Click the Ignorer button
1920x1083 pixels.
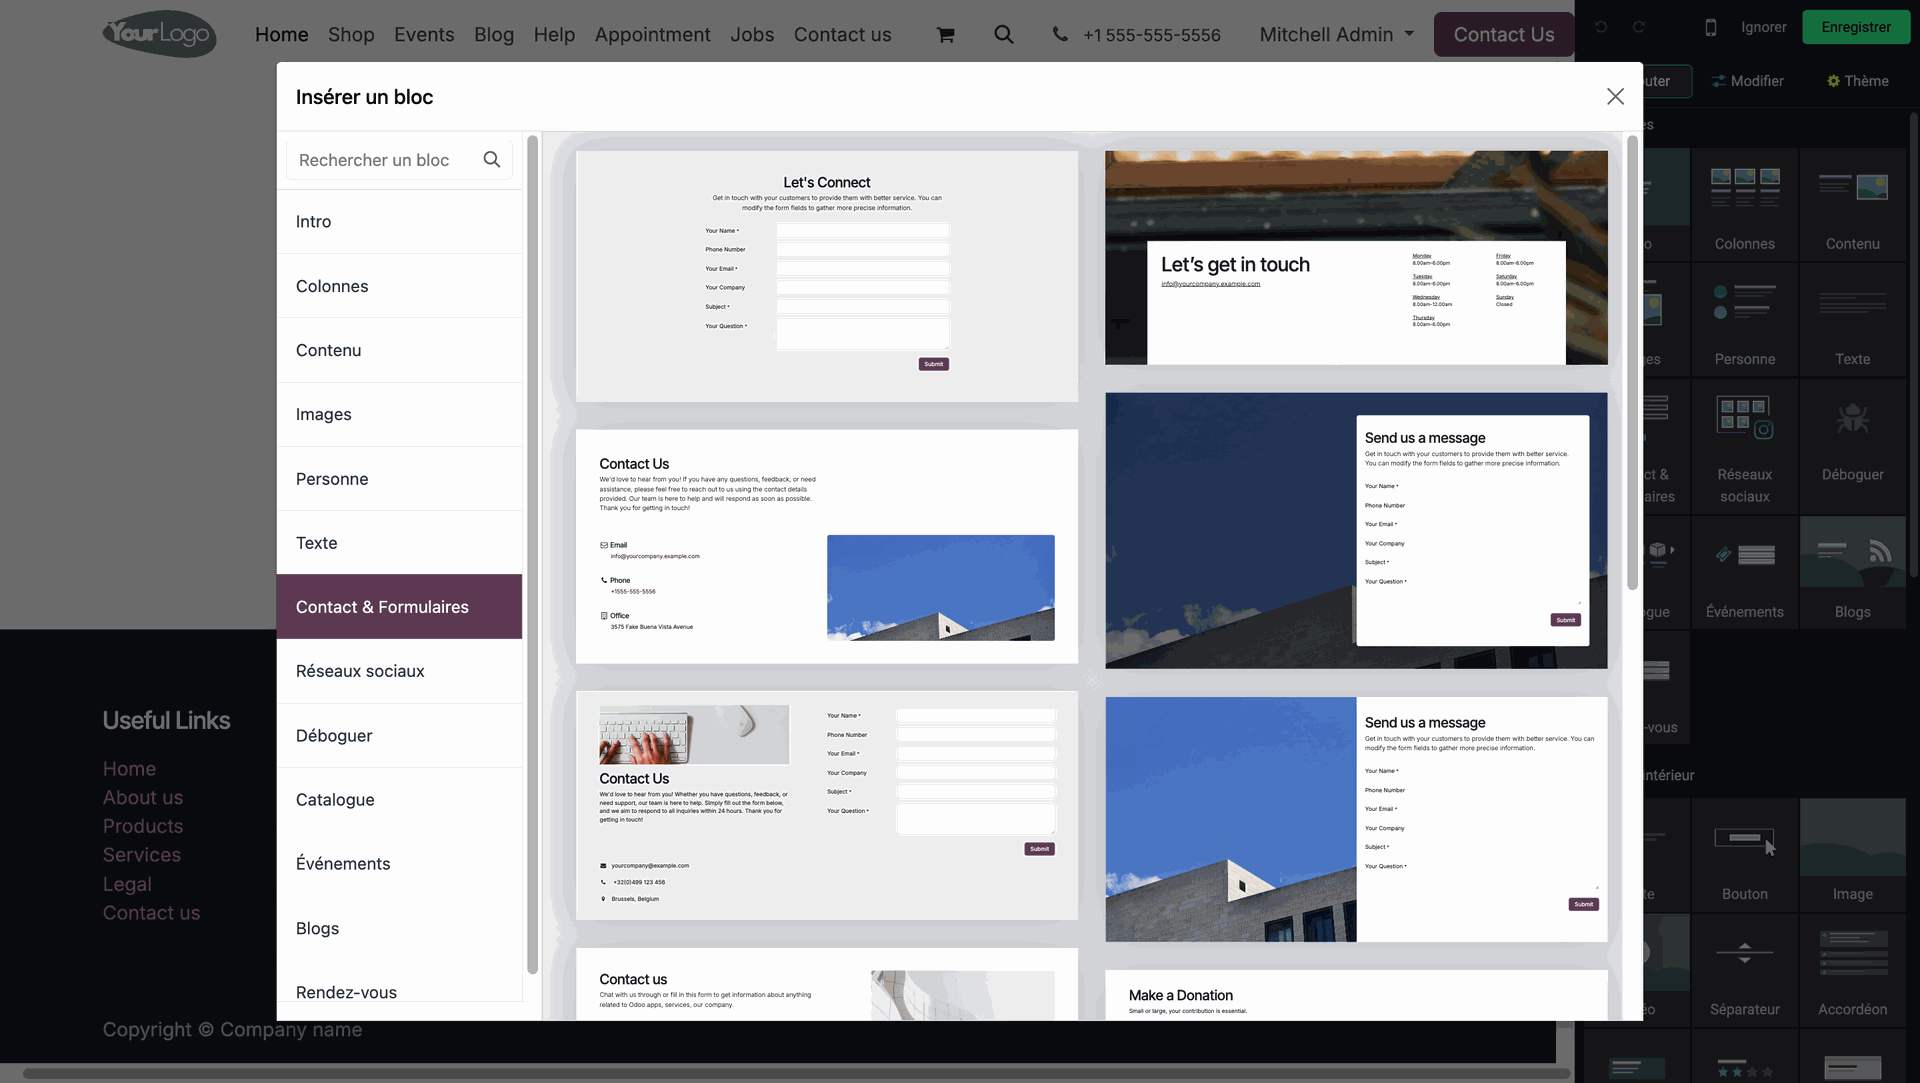pos(1763,27)
